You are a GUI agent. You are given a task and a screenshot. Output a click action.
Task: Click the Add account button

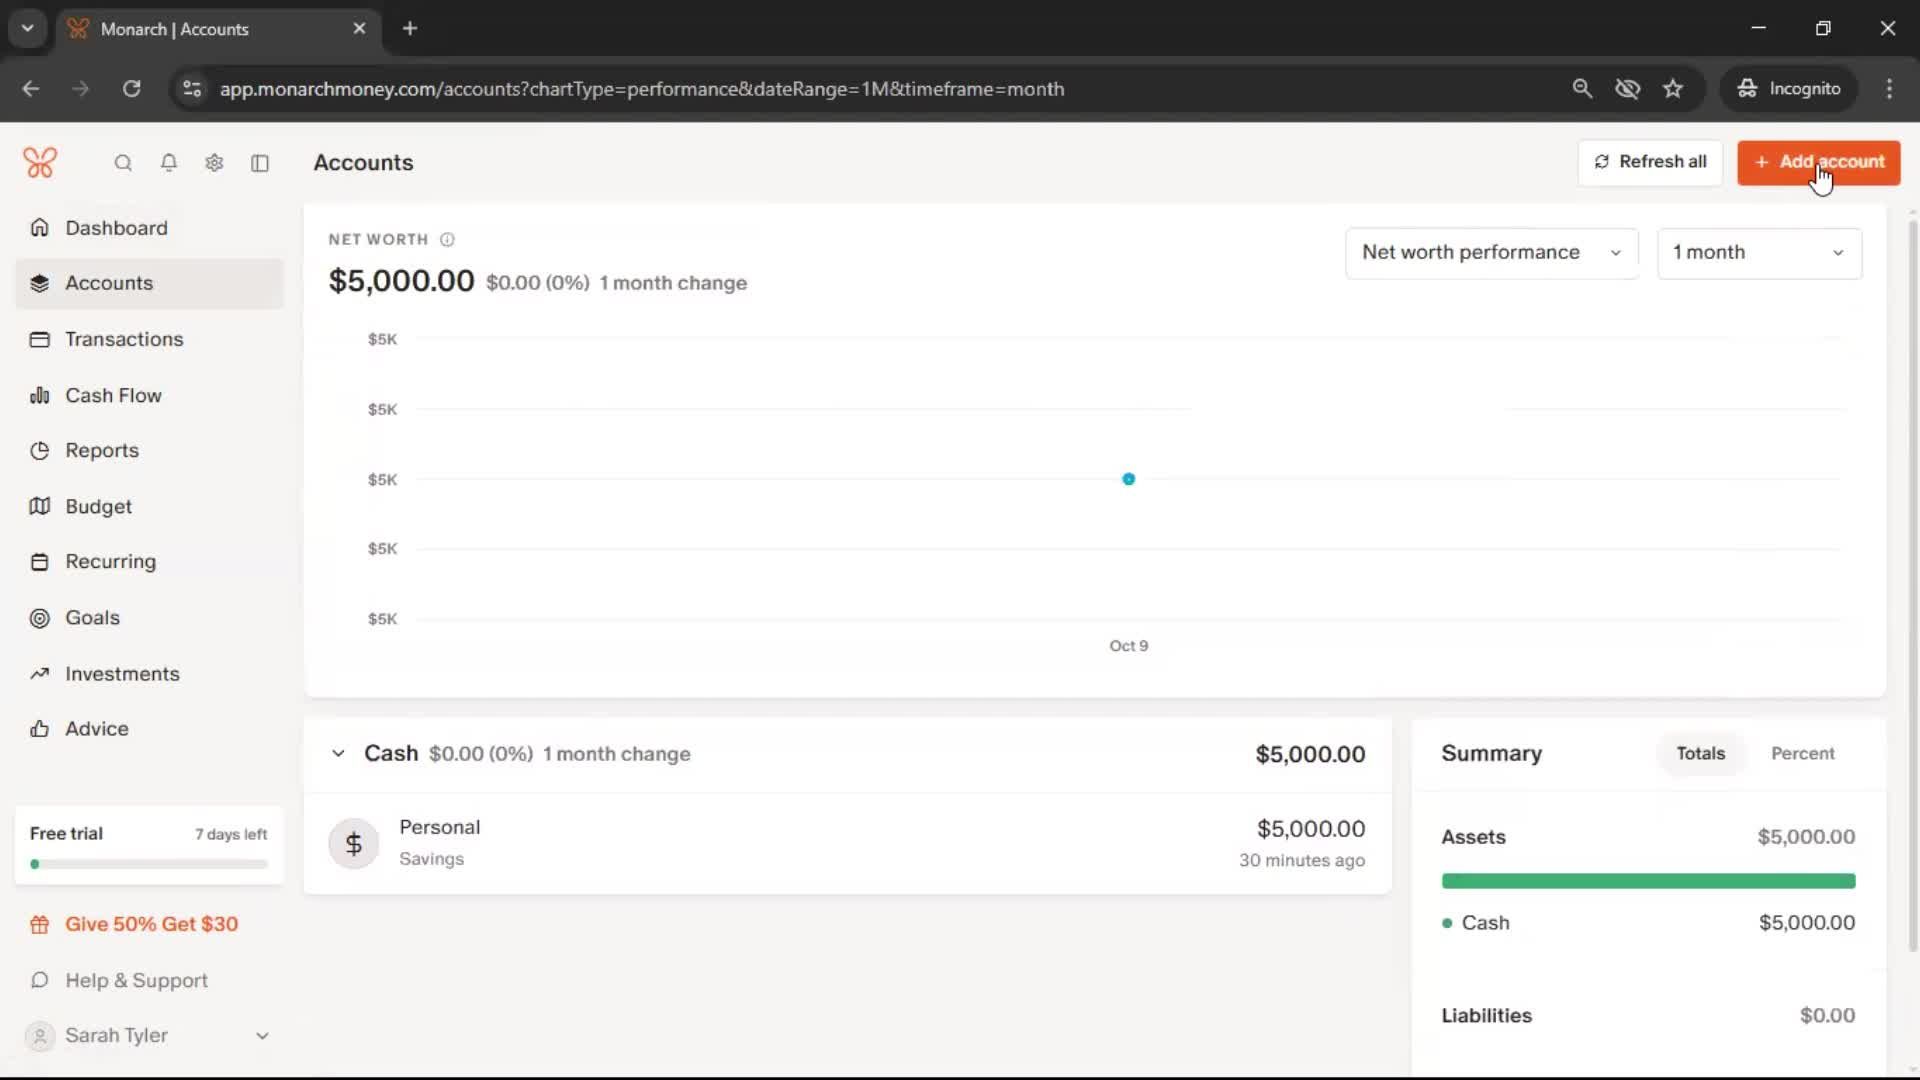(1818, 162)
